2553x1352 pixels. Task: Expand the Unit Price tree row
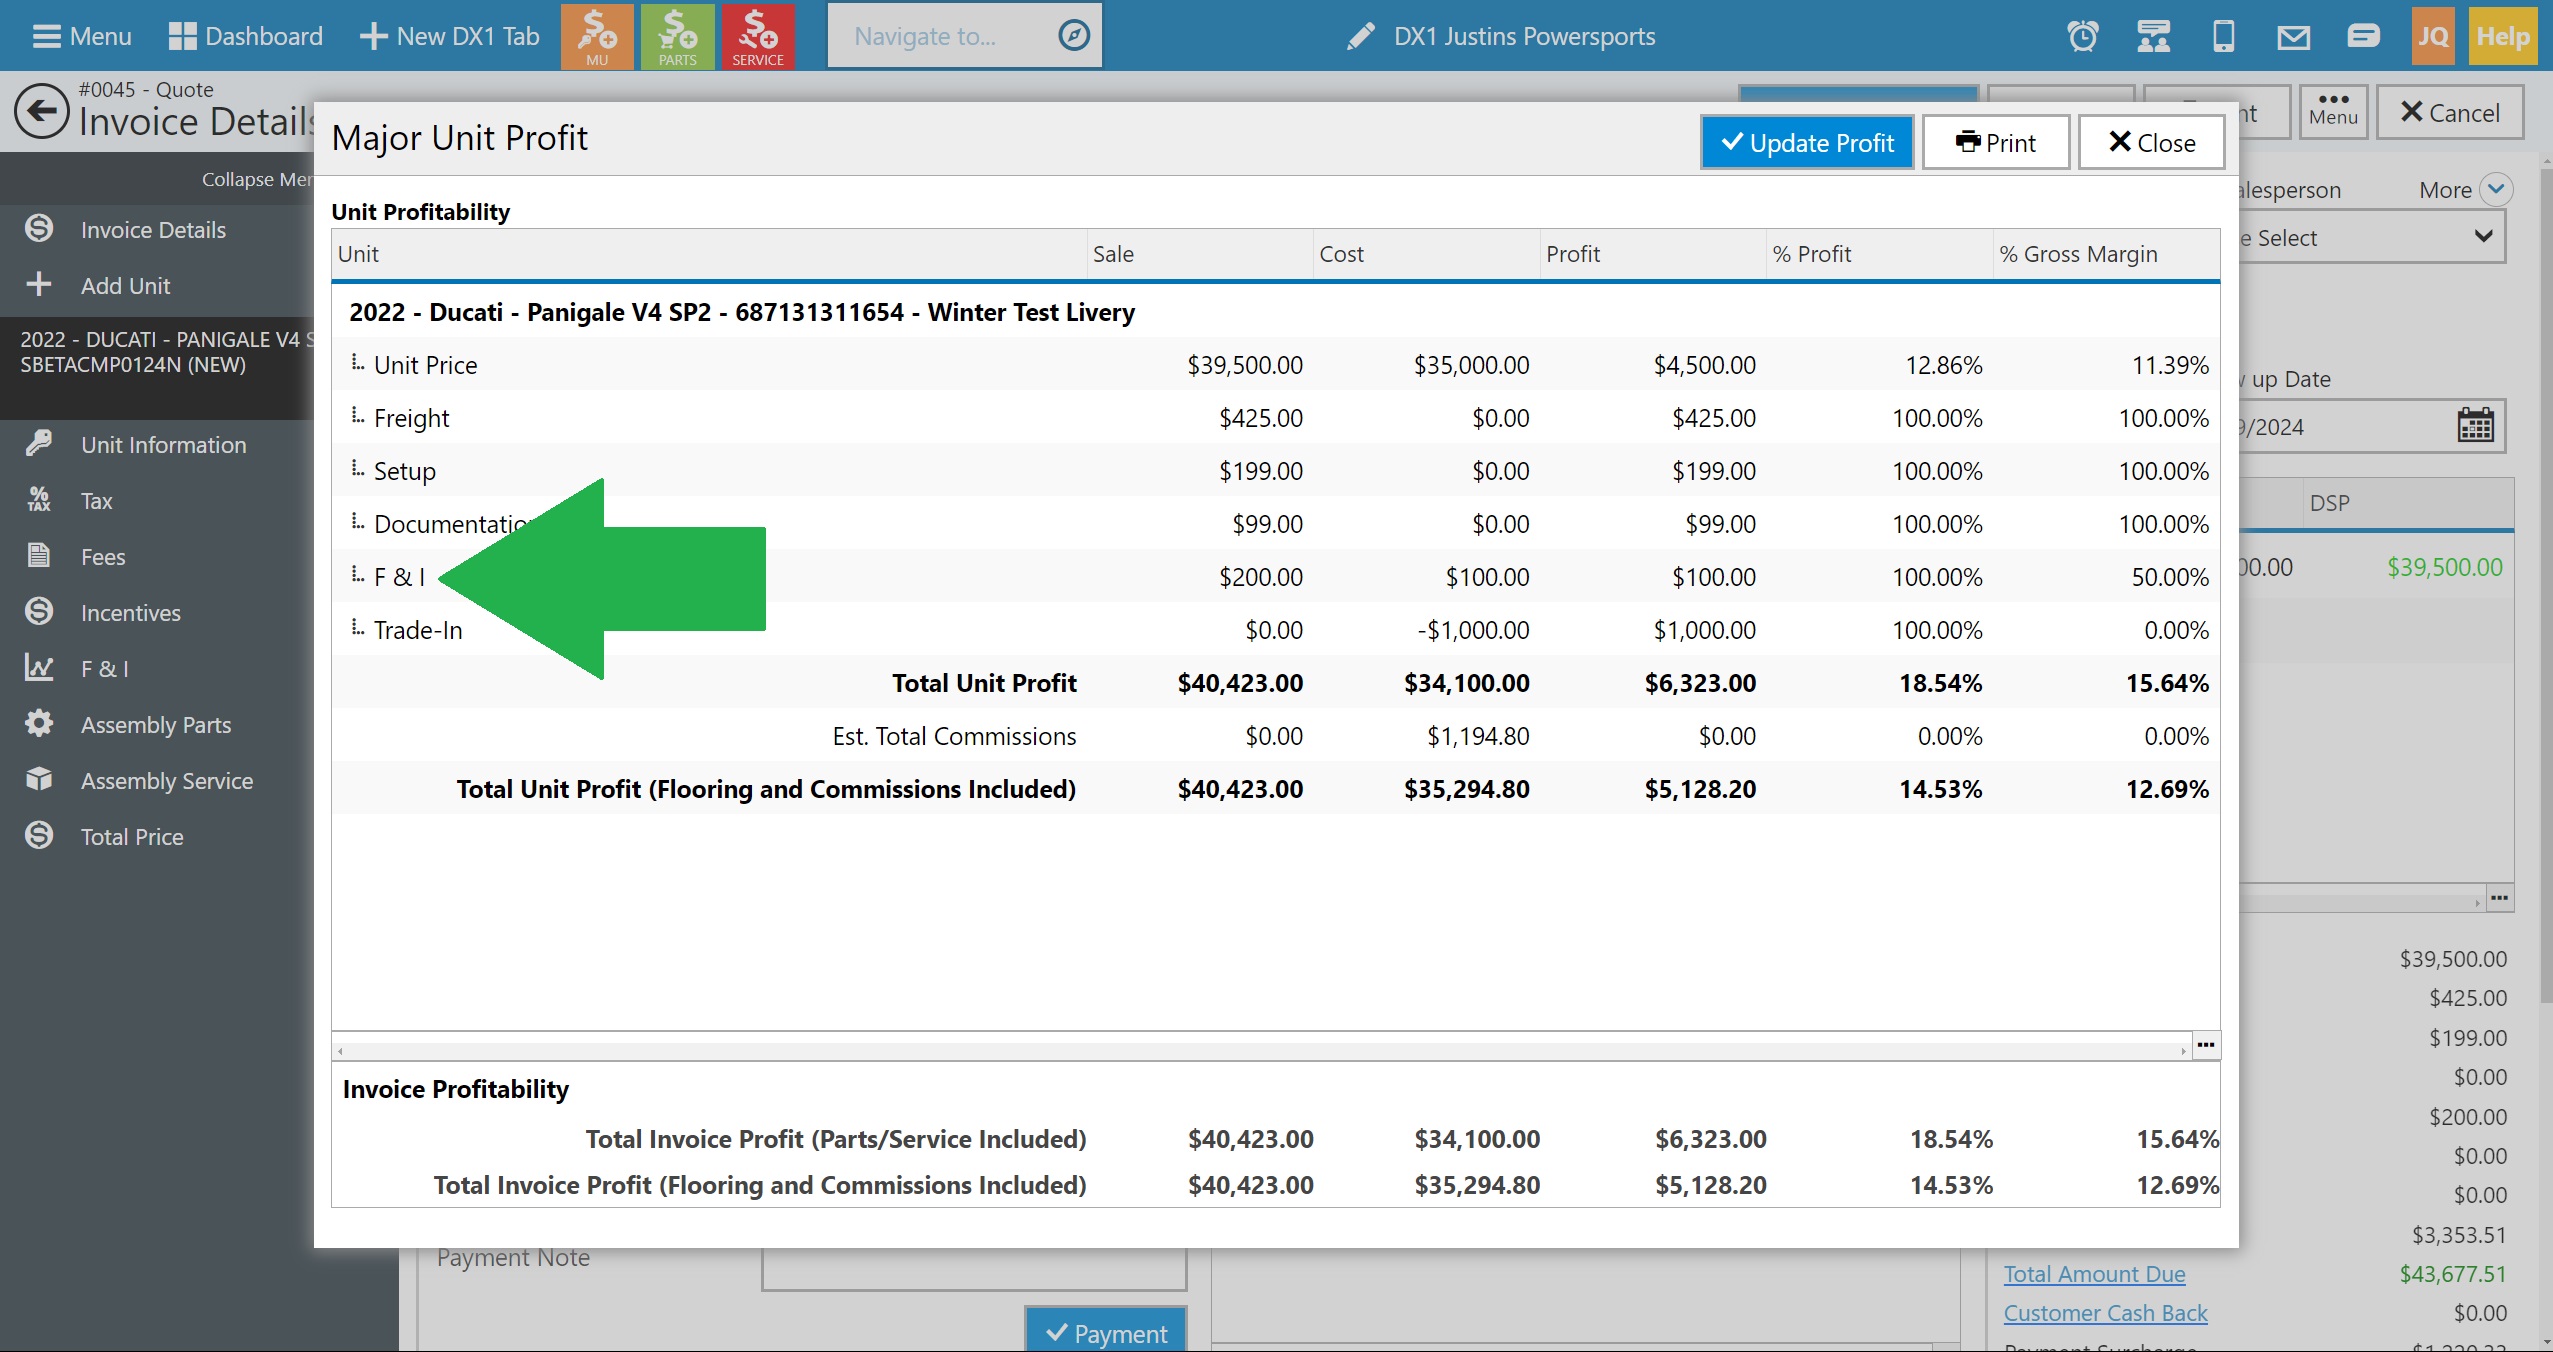357,364
